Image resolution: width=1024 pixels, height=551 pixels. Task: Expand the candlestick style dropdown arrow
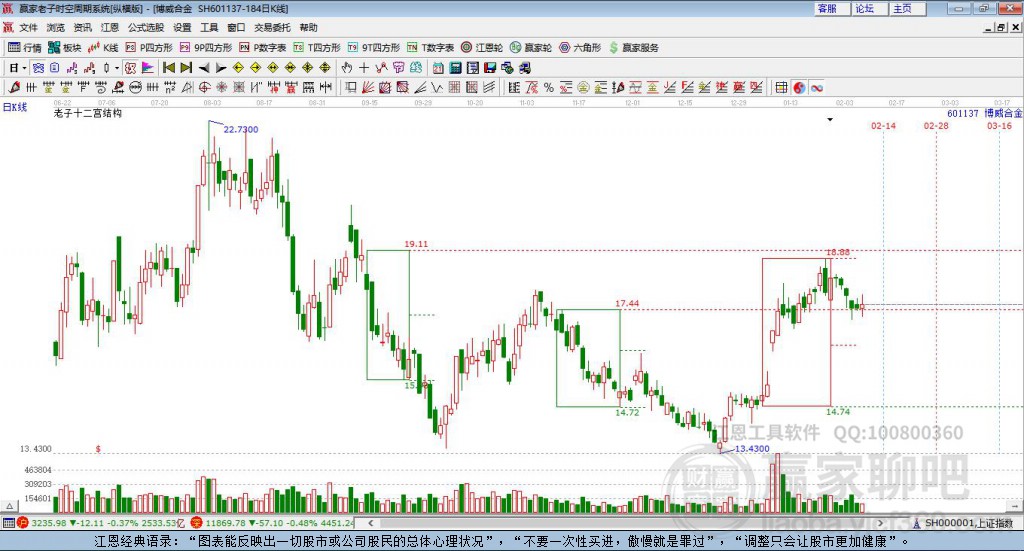pos(117,68)
